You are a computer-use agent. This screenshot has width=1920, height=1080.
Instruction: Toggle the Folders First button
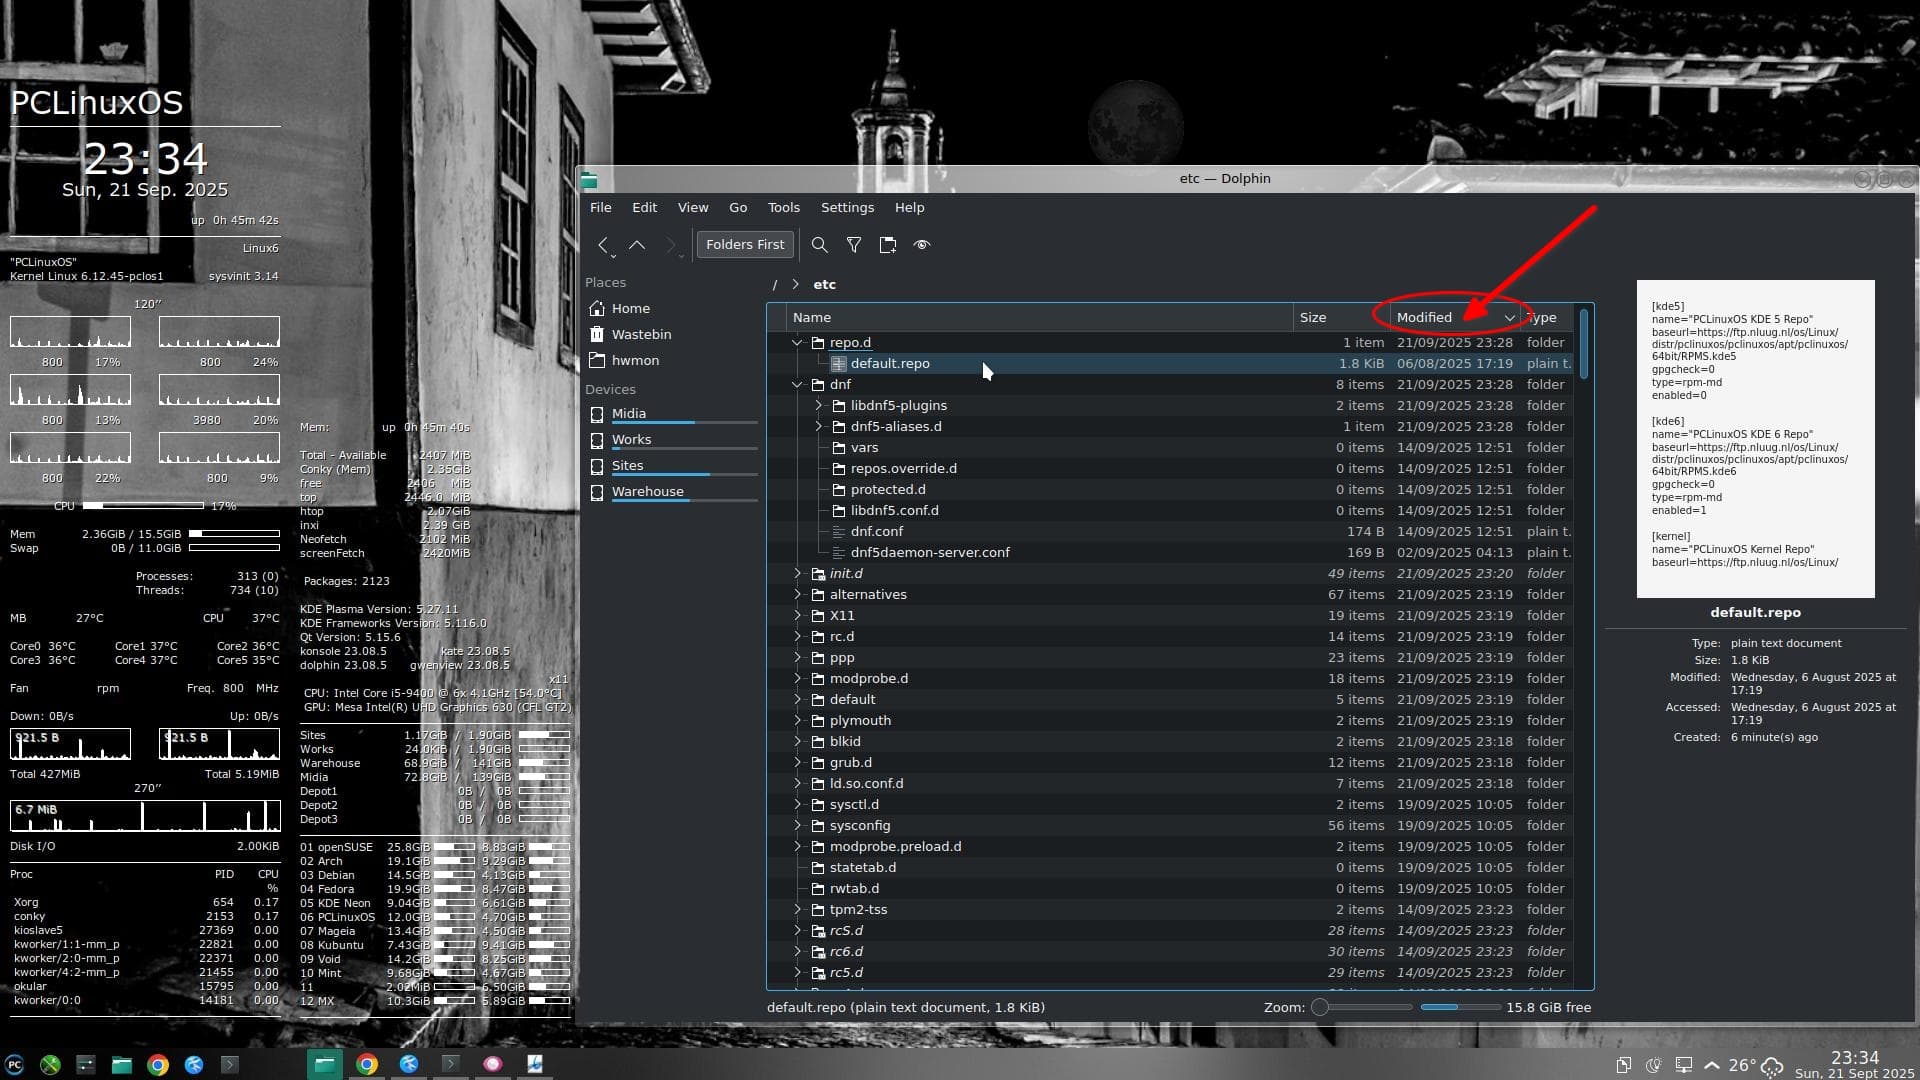pyautogui.click(x=745, y=245)
